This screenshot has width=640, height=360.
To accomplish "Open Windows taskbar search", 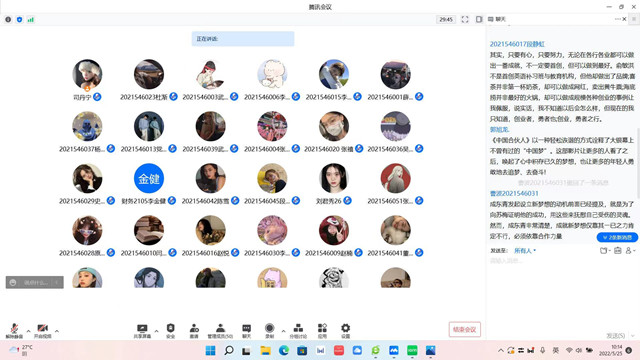I will point(229,350).
